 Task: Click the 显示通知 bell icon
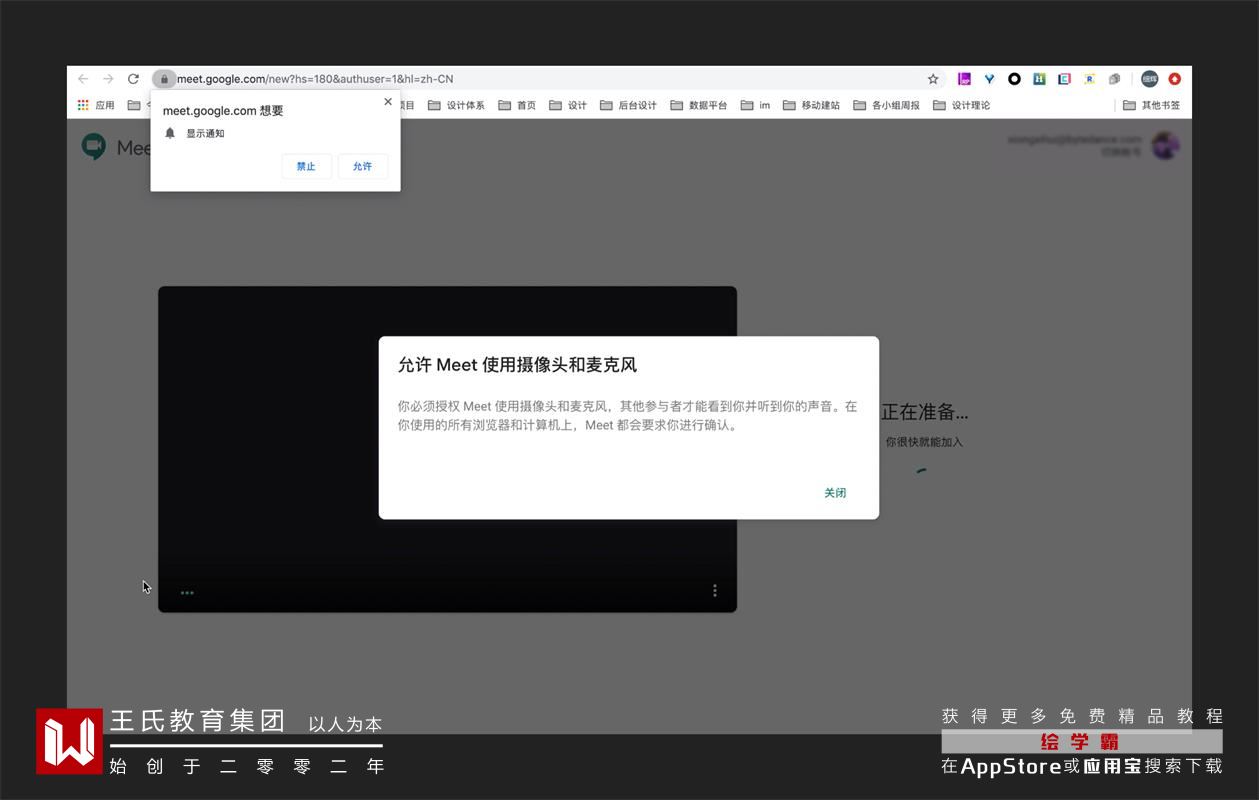(170, 133)
